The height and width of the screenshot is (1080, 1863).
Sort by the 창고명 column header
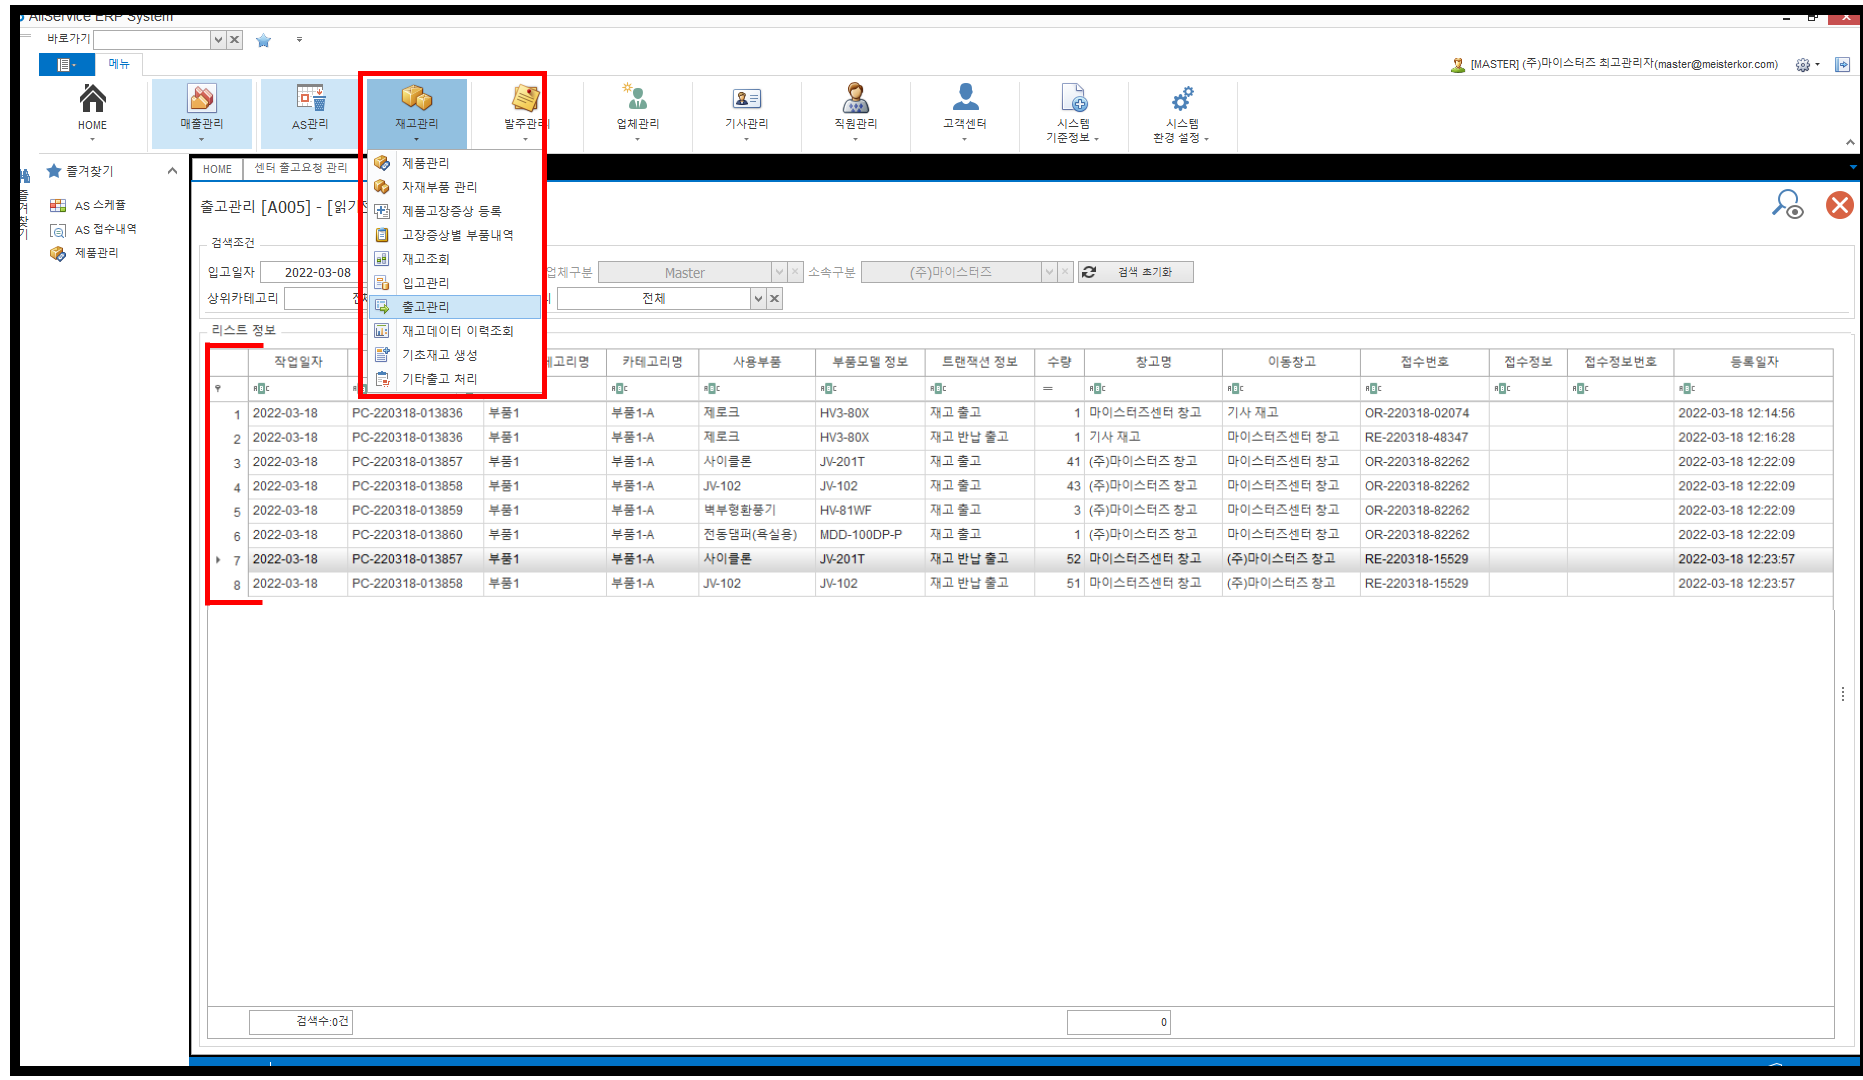click(1153, 362)
